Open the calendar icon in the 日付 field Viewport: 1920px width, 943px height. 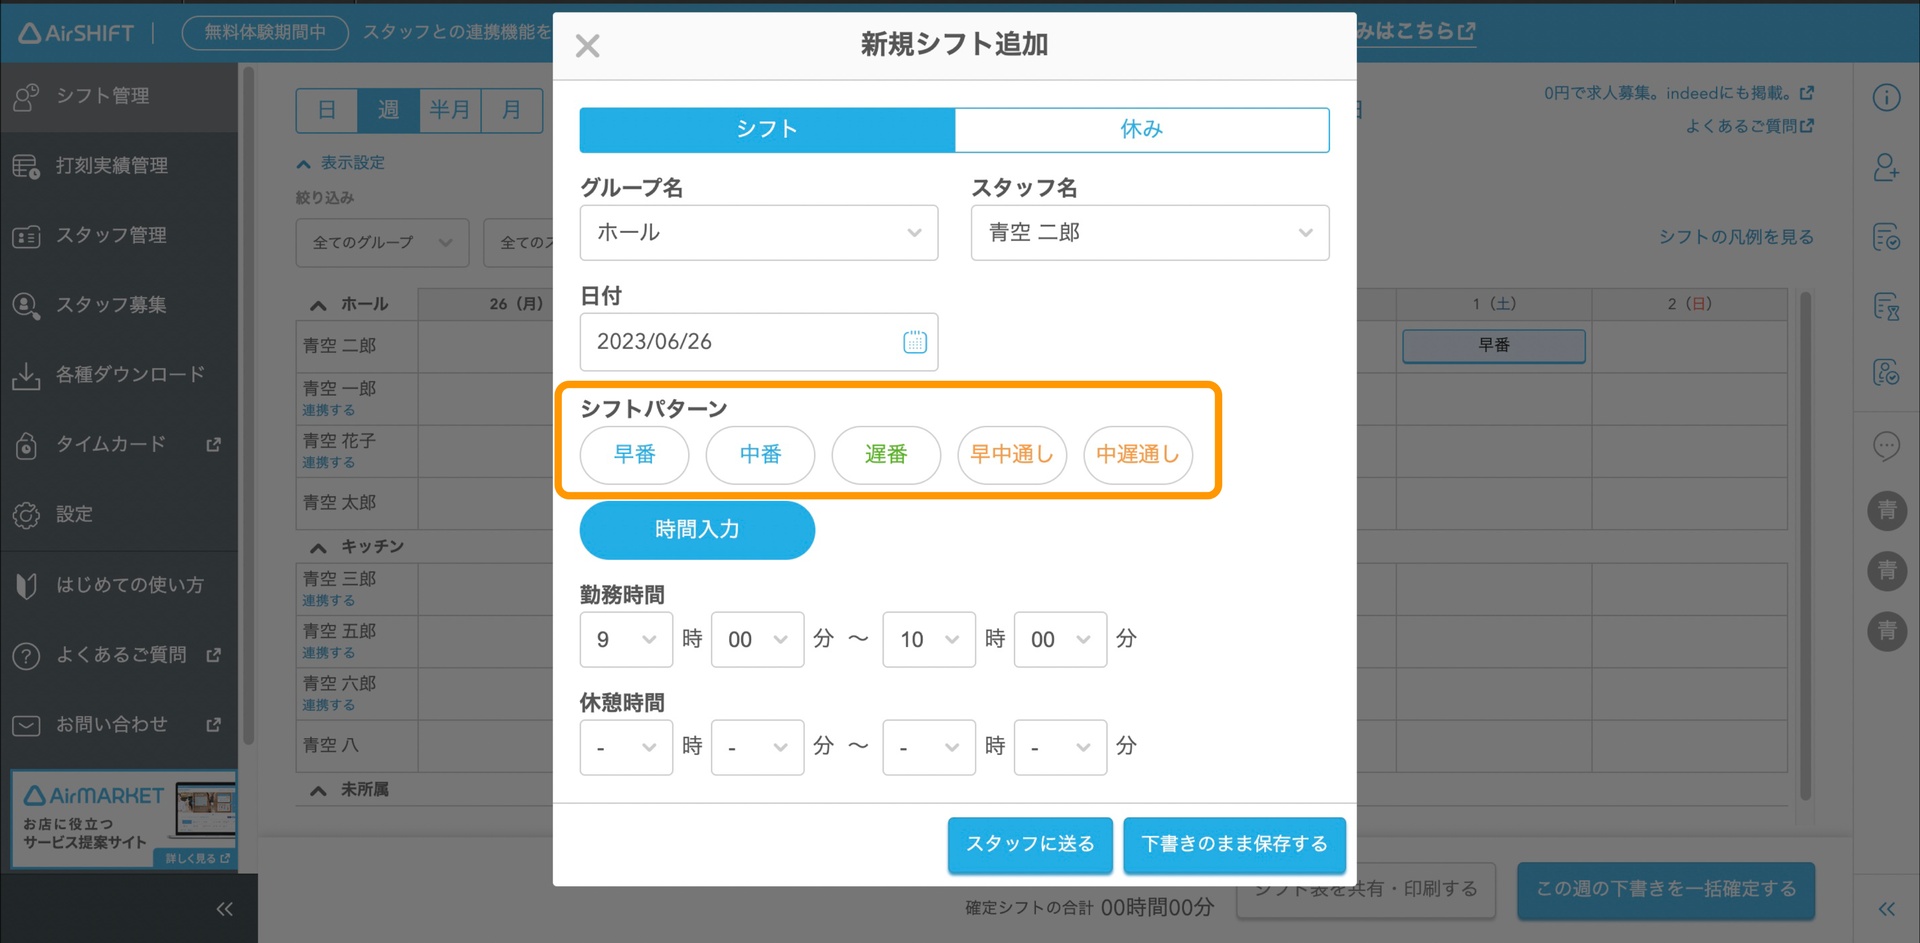click(x=913, y=341)
